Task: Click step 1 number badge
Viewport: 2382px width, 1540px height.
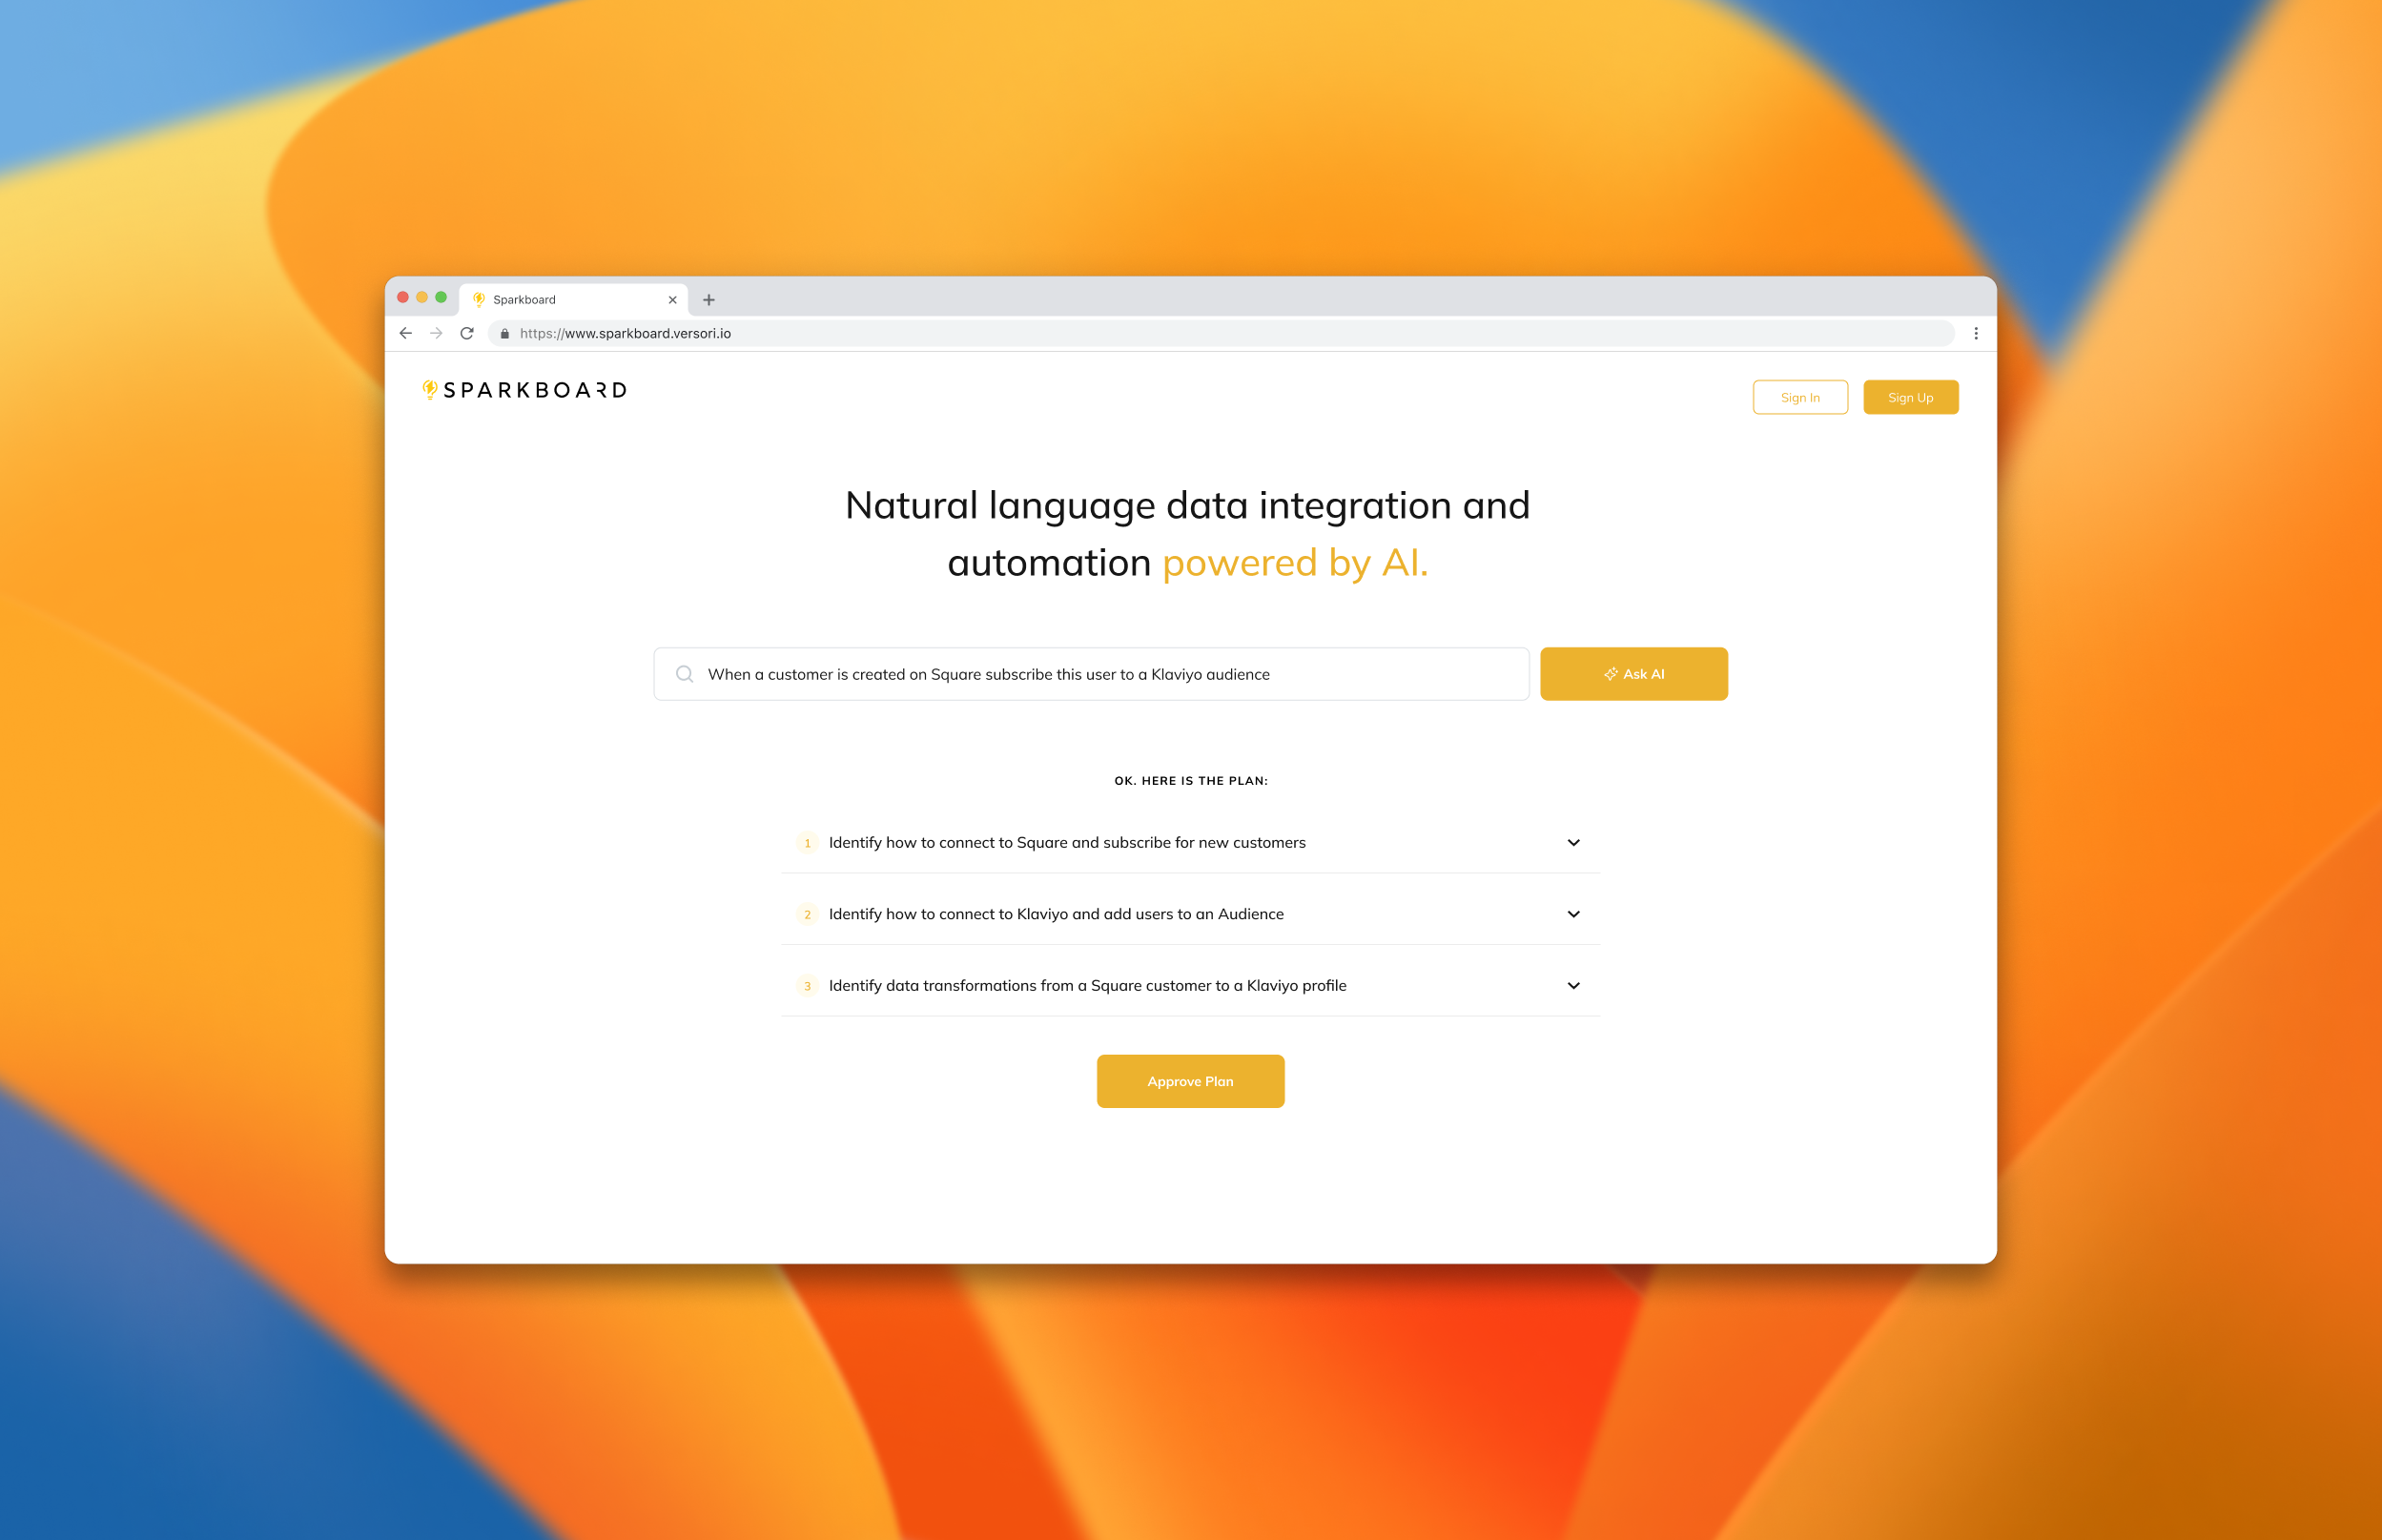Action: pyautogui.click(x=807, y=843)
